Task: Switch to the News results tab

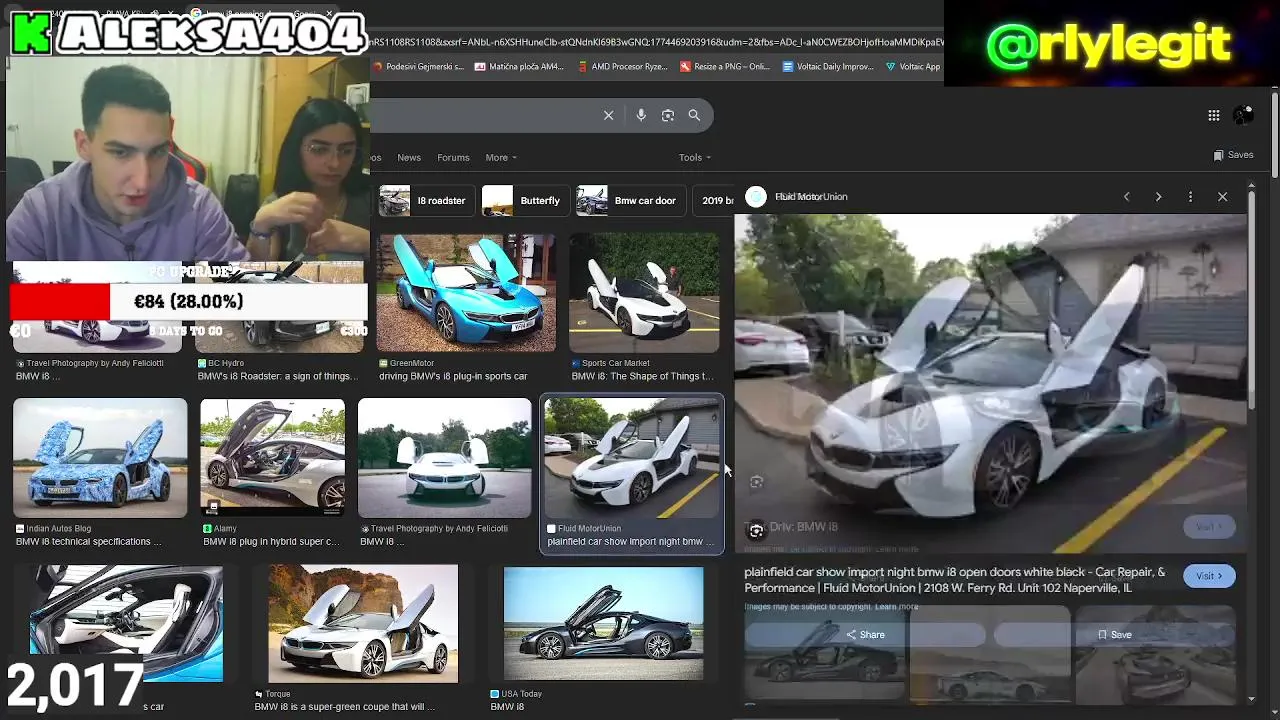Action: coord(409,157)
